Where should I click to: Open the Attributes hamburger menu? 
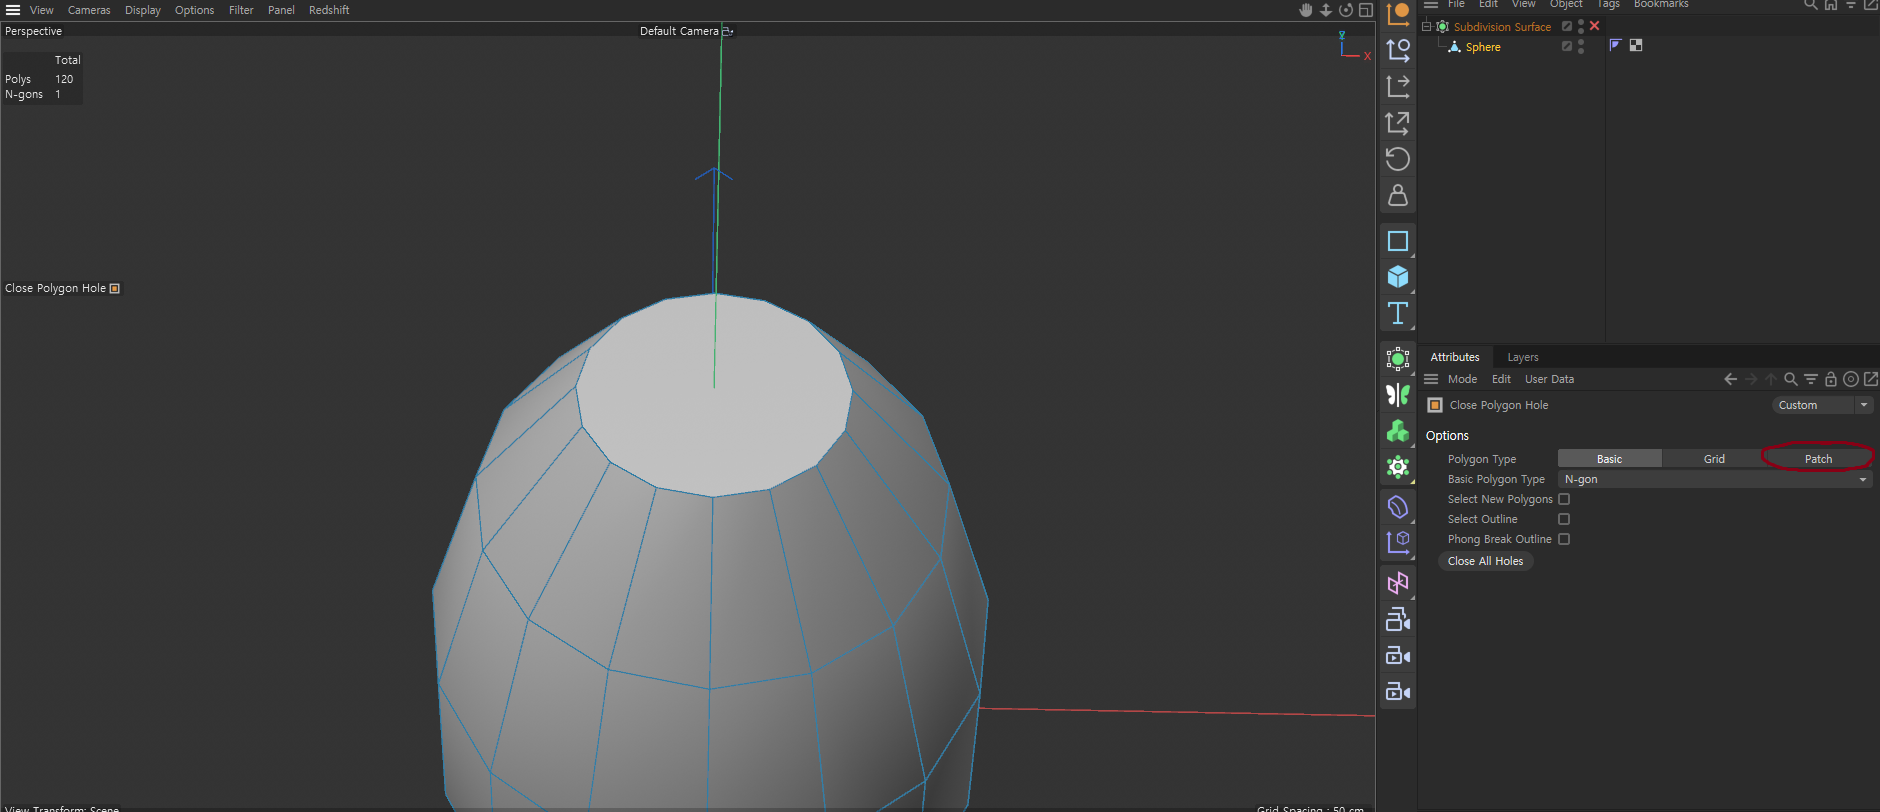point(1431,379)
